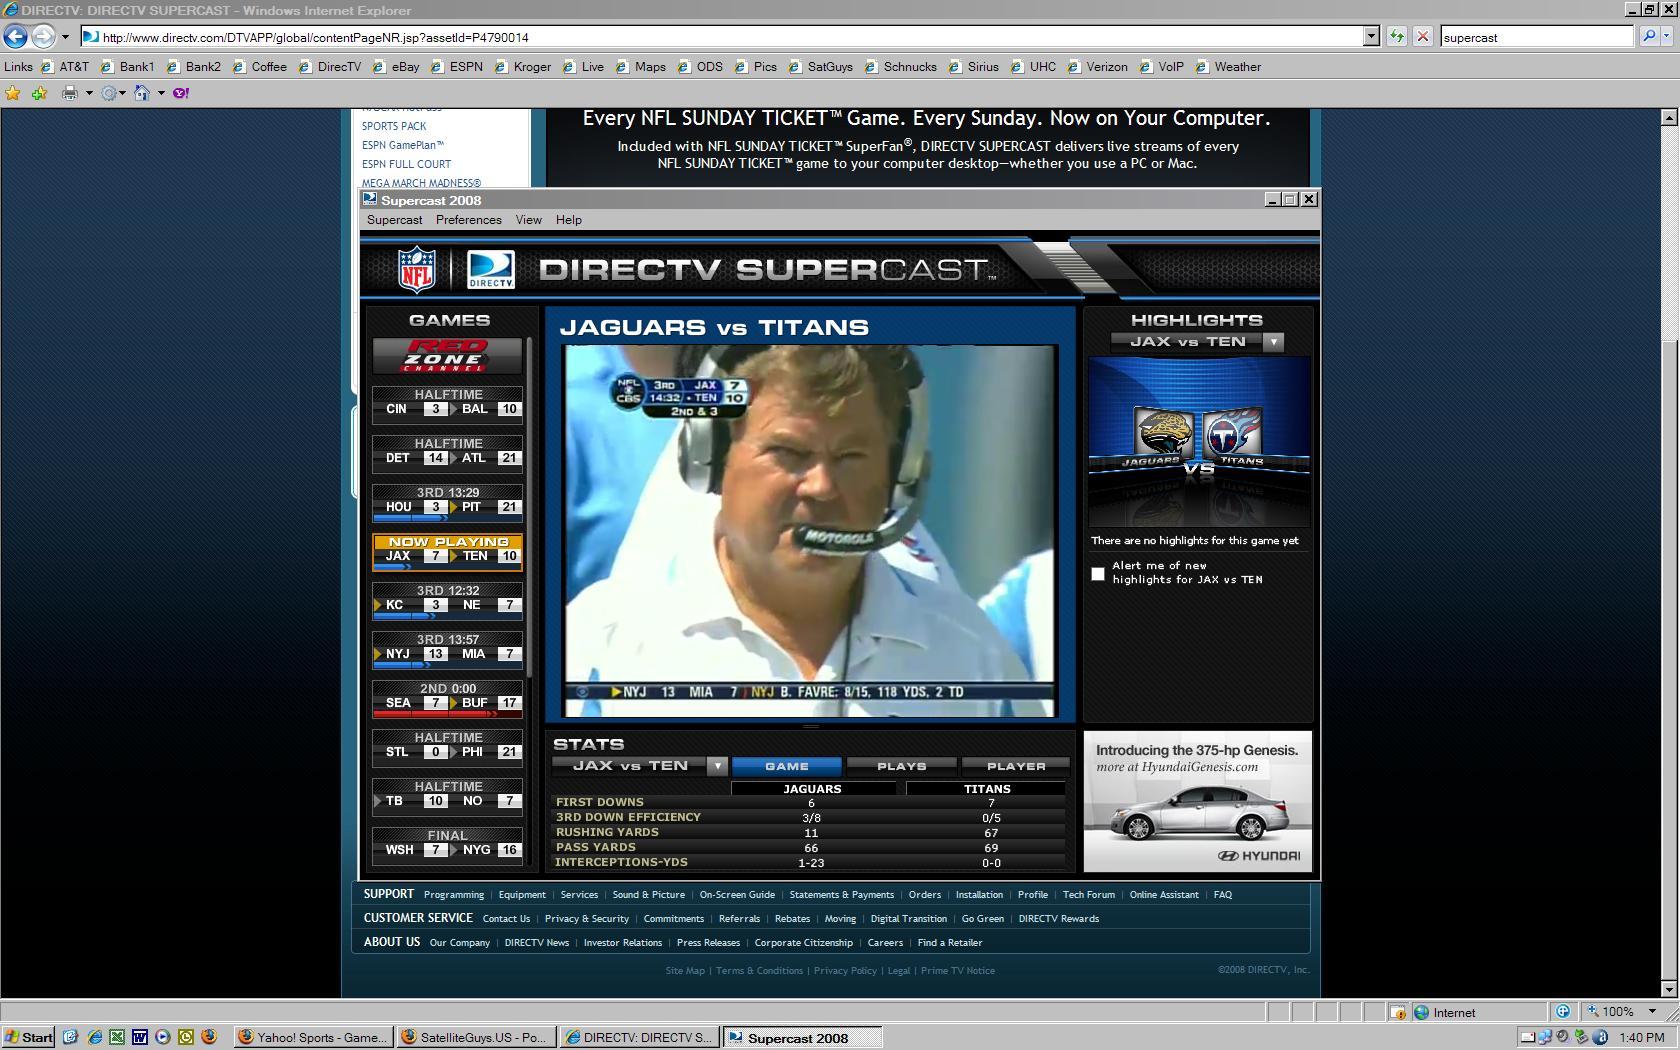Select the SEA vs BUF game
Viewport: 1680px width, 1050px height.
[x=447, y=698]
